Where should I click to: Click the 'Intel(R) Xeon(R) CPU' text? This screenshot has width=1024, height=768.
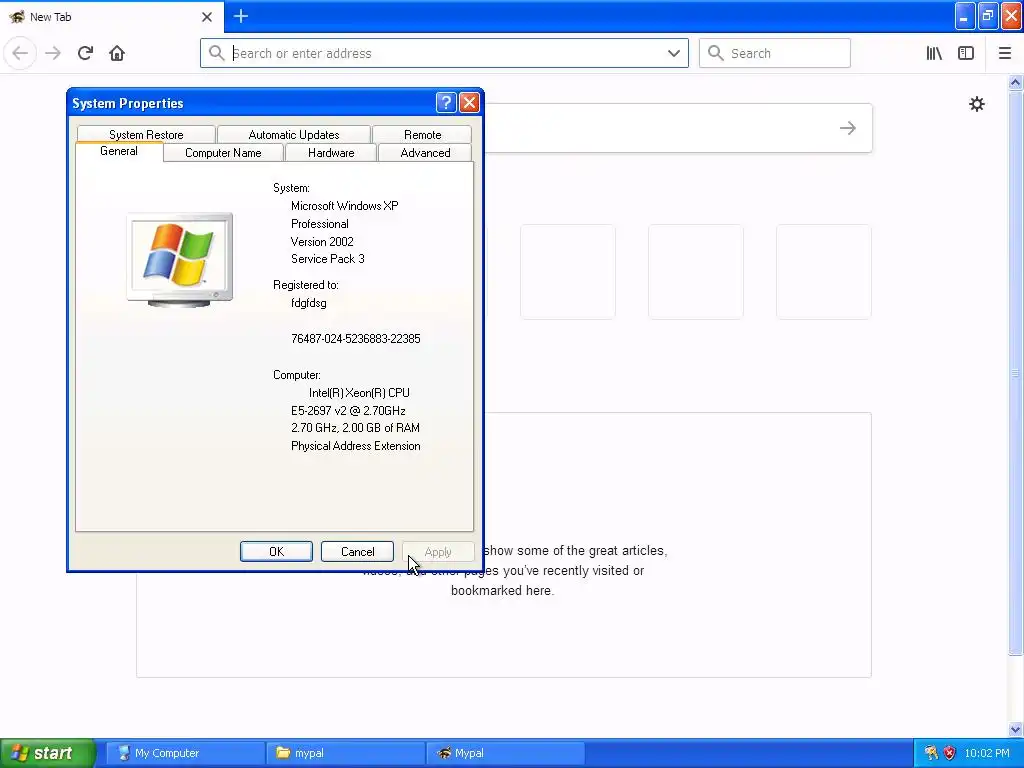(x=359, y=393)
